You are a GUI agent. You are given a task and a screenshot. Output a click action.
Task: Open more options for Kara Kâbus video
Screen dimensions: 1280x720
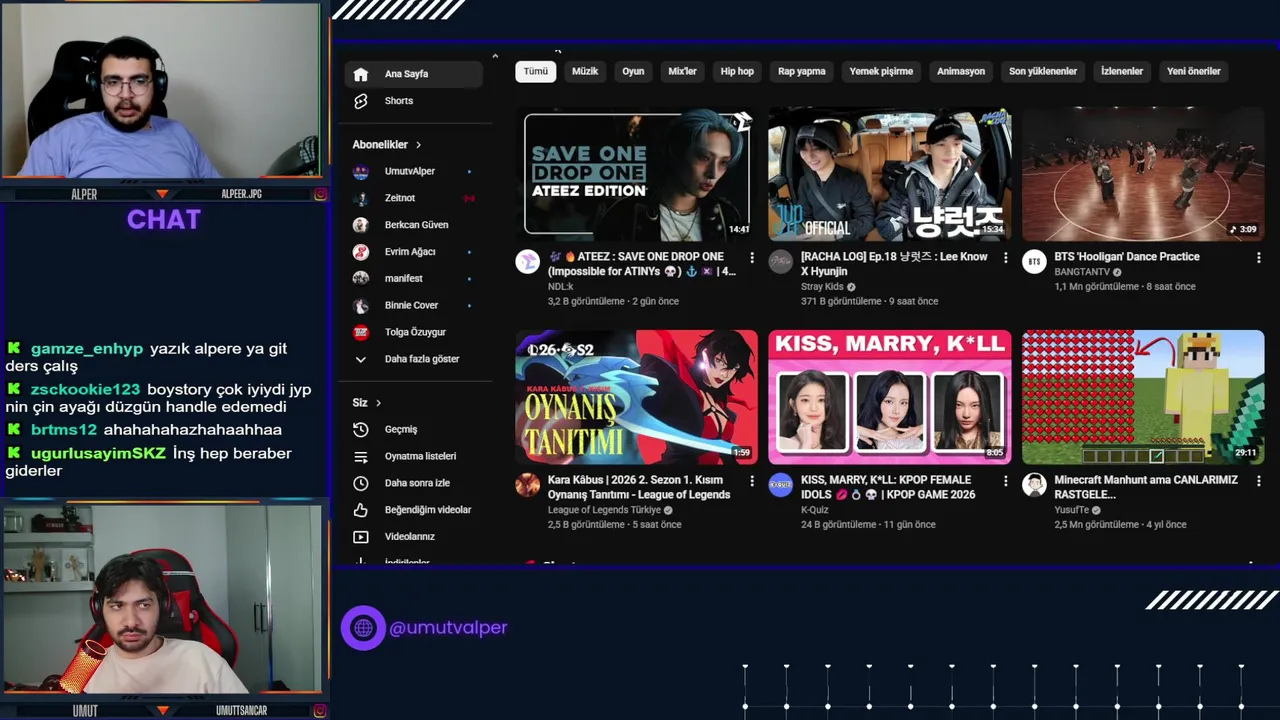752,481
